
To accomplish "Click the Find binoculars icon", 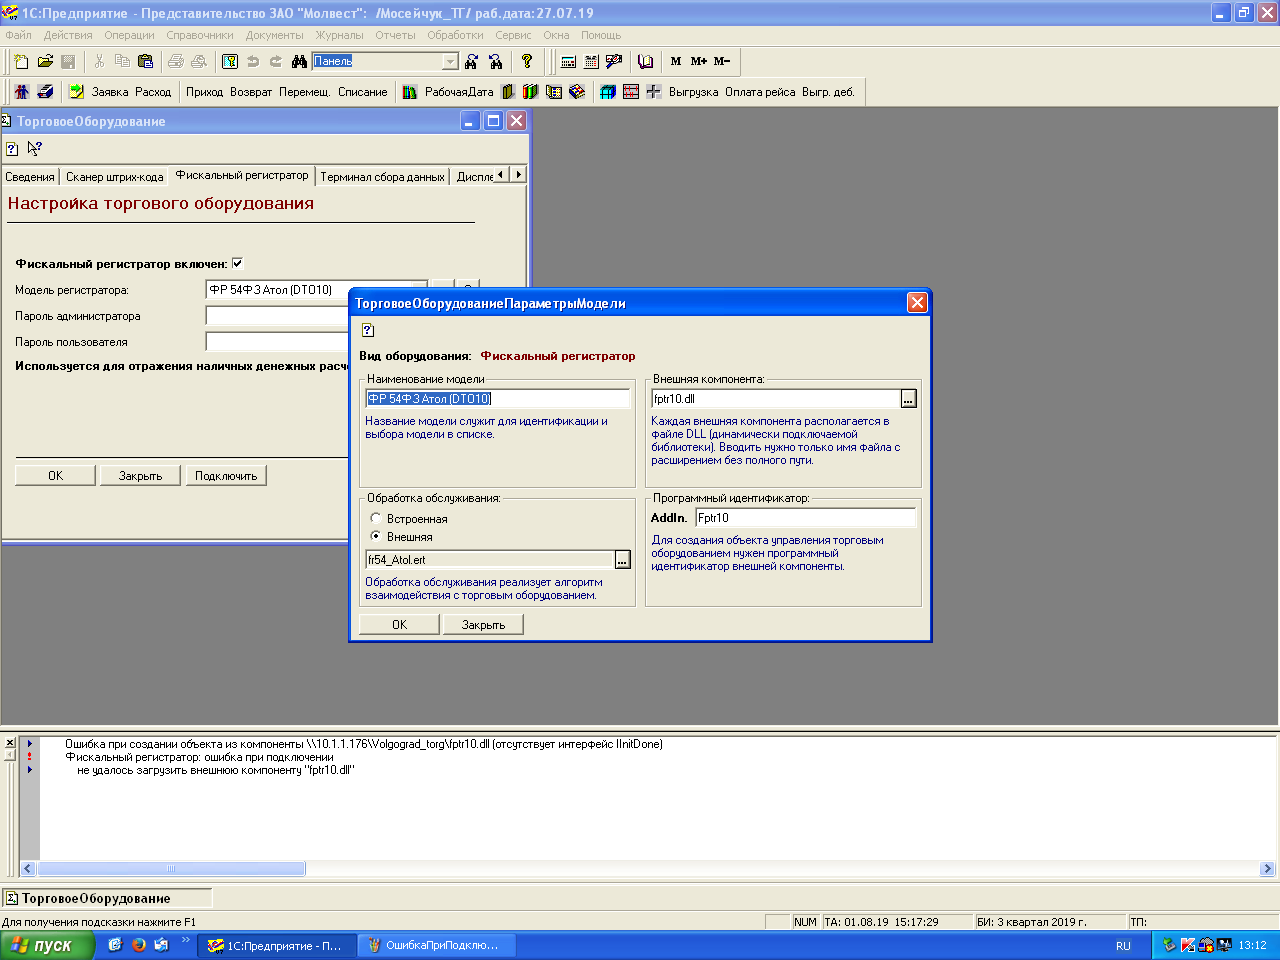I will pyautogui.click(x=299, y=61).
